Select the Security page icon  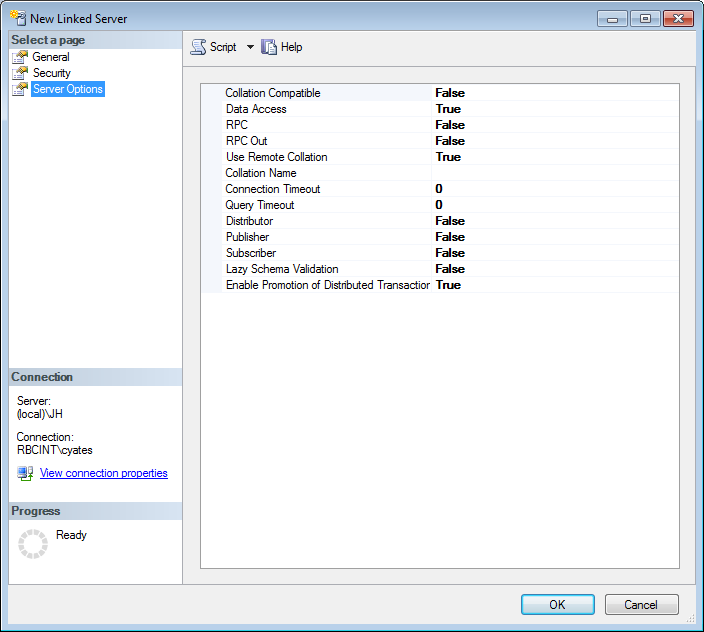click(20, 73)
